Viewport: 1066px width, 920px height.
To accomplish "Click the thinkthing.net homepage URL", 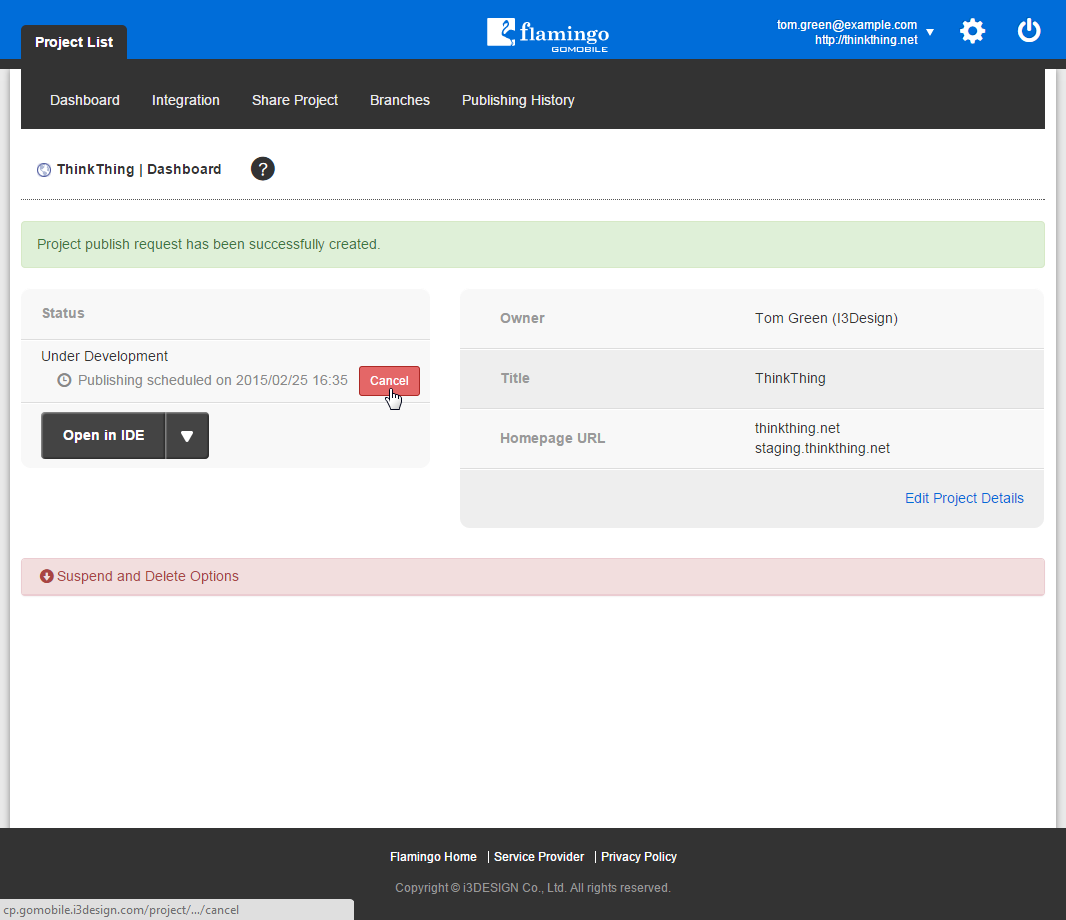I will point(797,428).
